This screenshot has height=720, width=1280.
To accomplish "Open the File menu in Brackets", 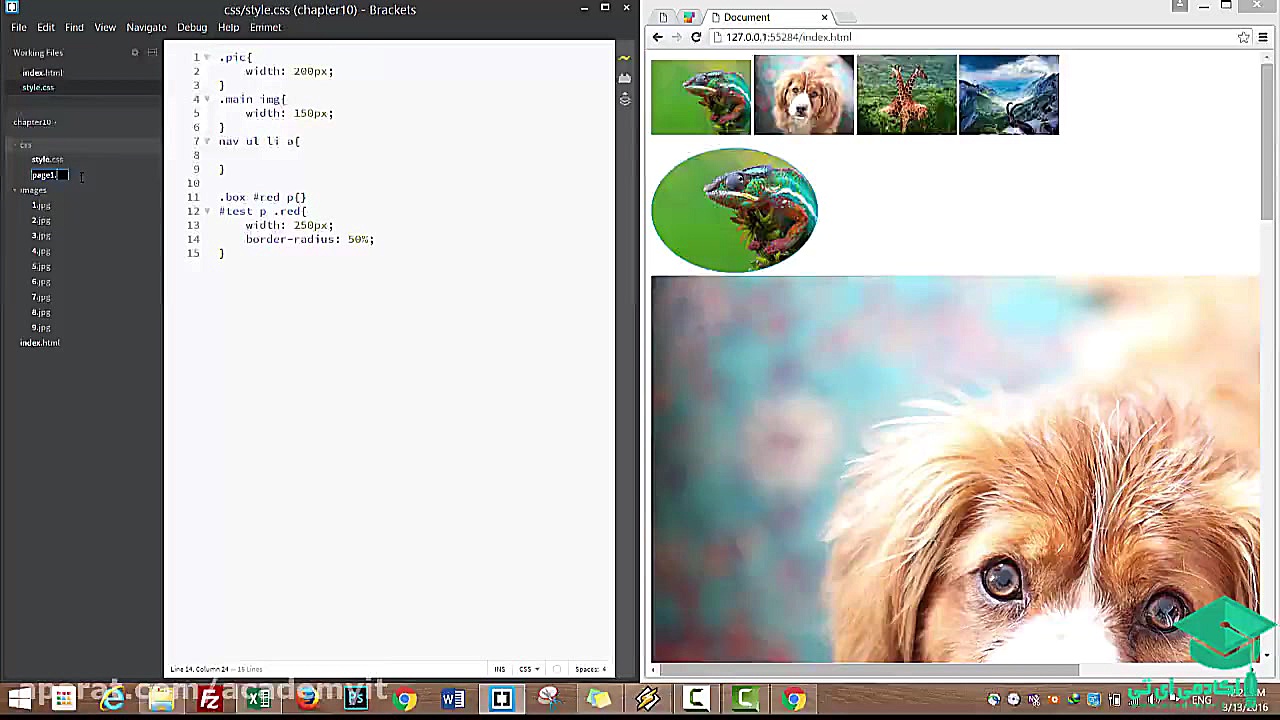I will [19, 27].
